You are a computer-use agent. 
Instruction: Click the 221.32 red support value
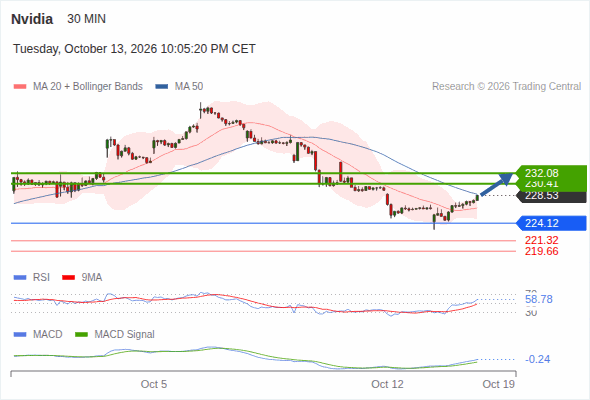[x=542, y=240]
